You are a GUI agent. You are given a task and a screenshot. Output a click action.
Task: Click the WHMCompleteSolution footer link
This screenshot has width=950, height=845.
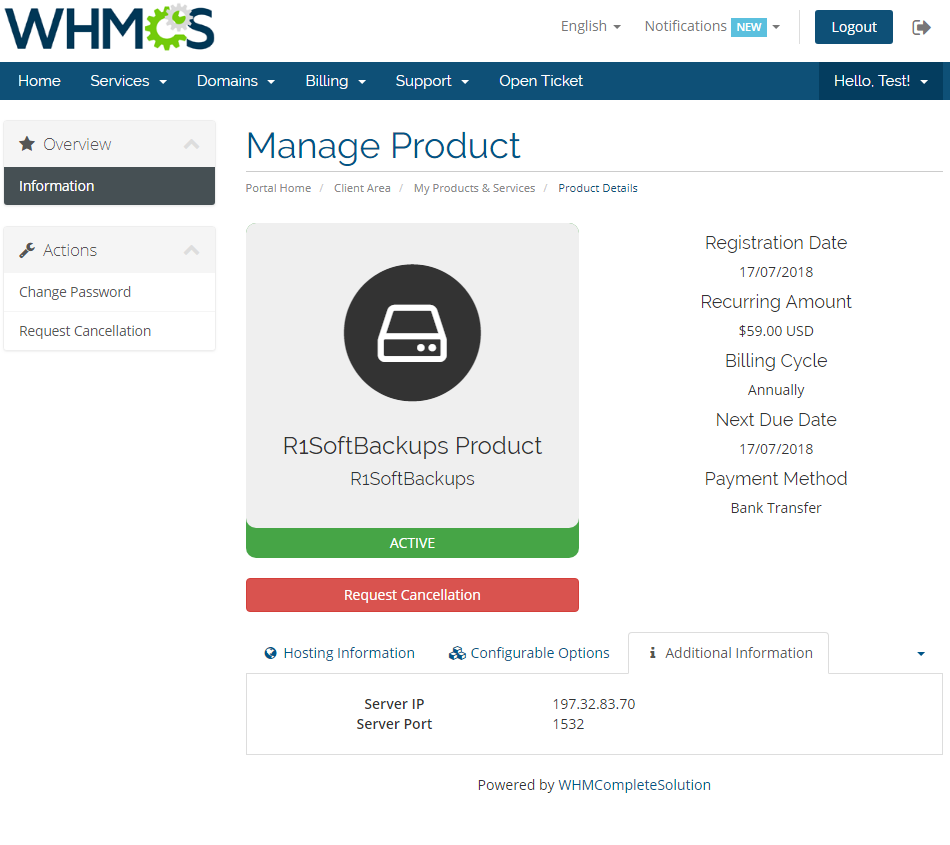click(x=634, y=785)
